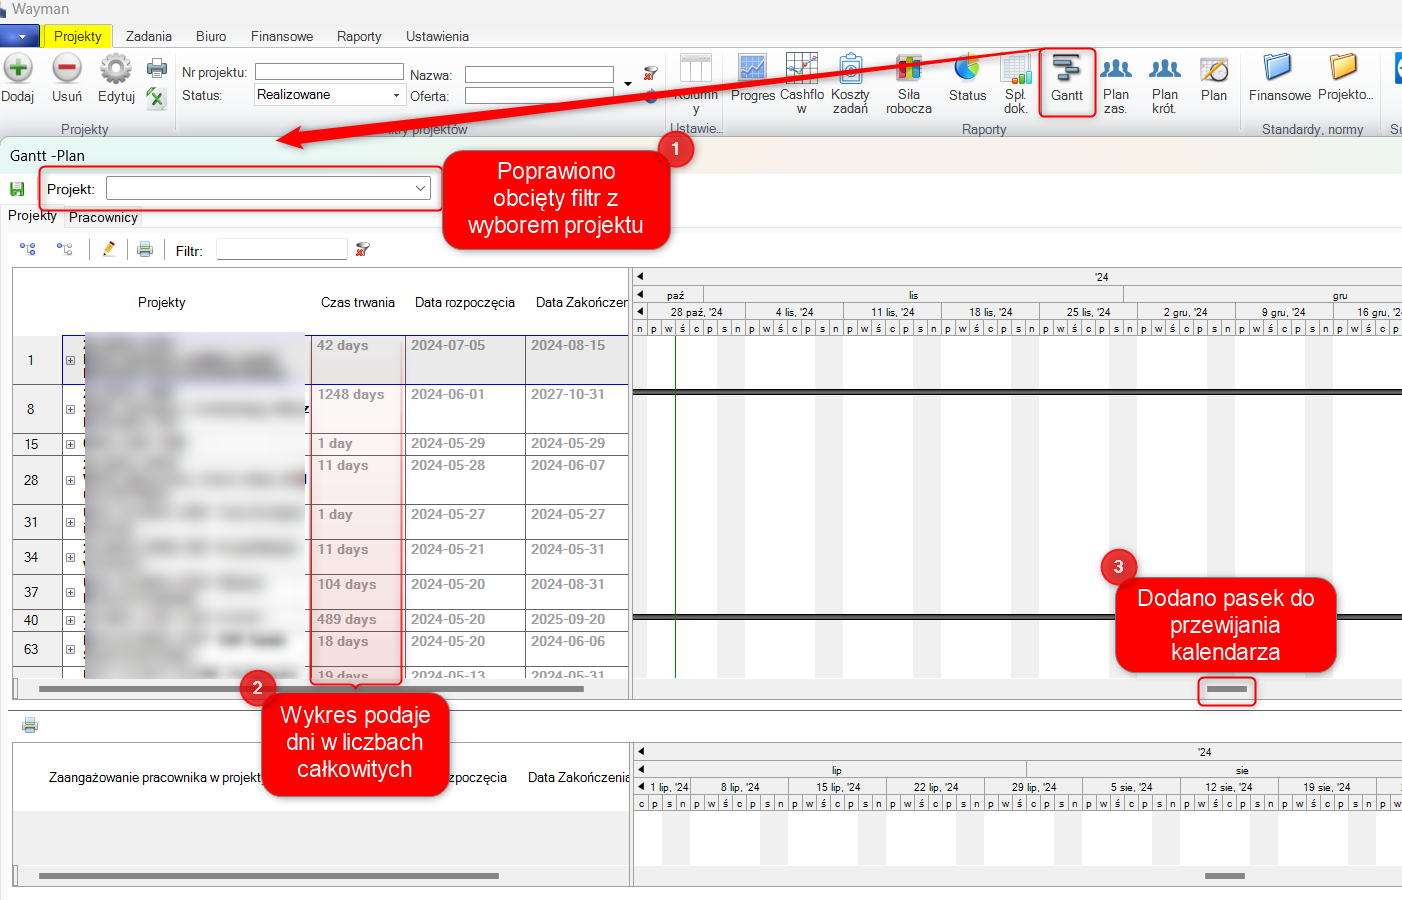Expand the project in row 28
1402x900 pixels.
[x=70, y=480]
